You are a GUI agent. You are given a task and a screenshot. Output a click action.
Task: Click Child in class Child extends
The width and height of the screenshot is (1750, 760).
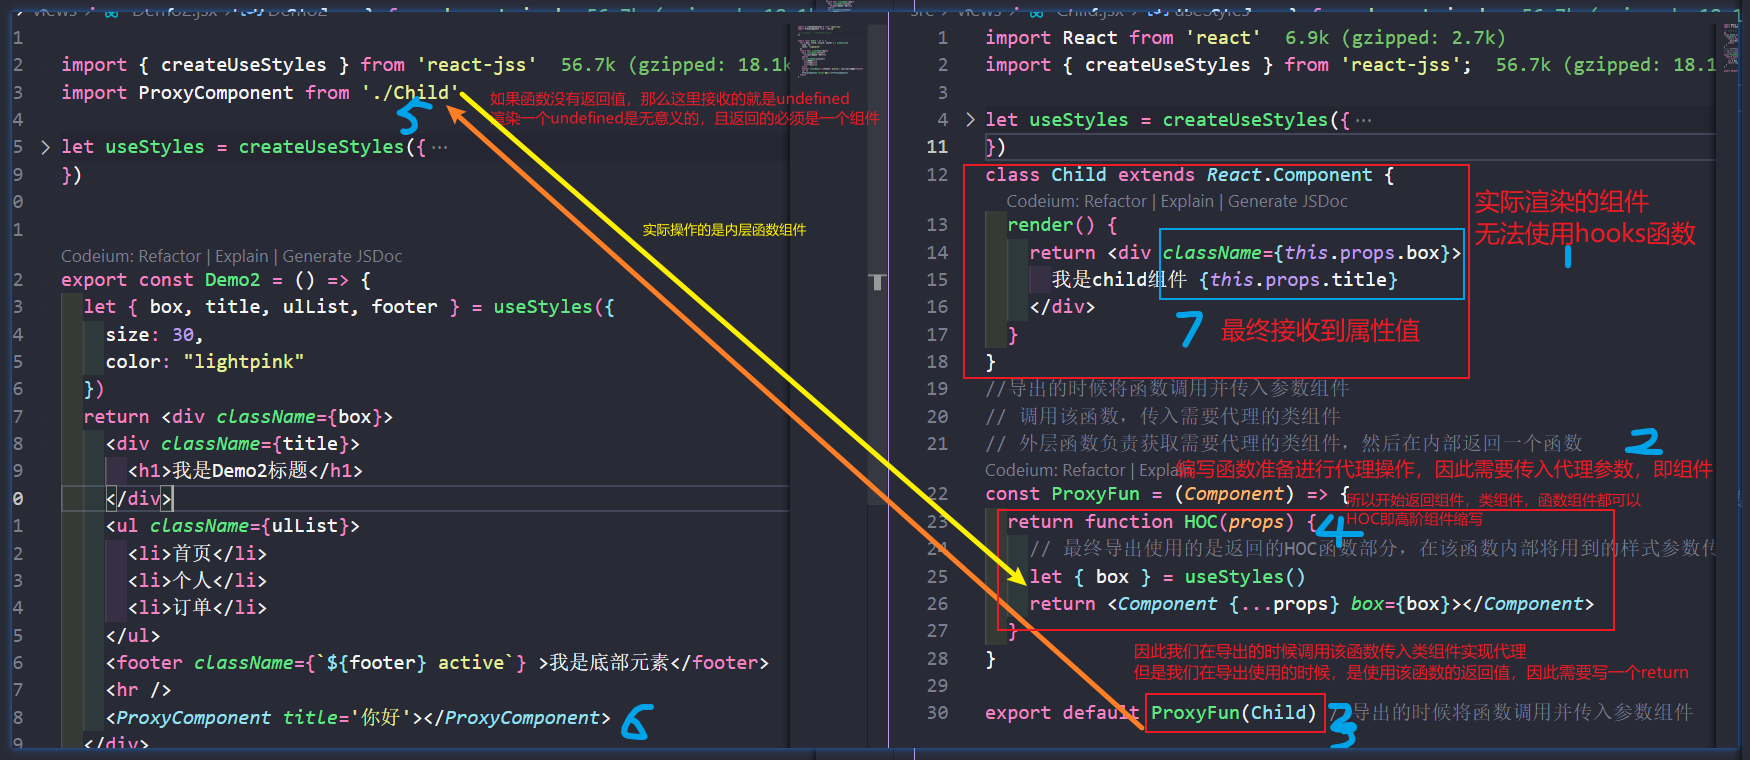coord(1078,175)
